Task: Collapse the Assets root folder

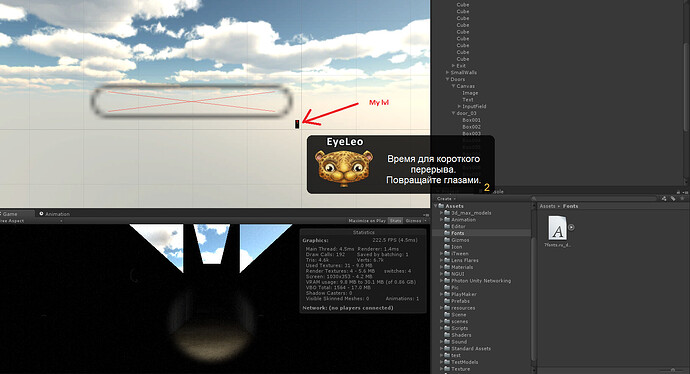Action: 436,206
